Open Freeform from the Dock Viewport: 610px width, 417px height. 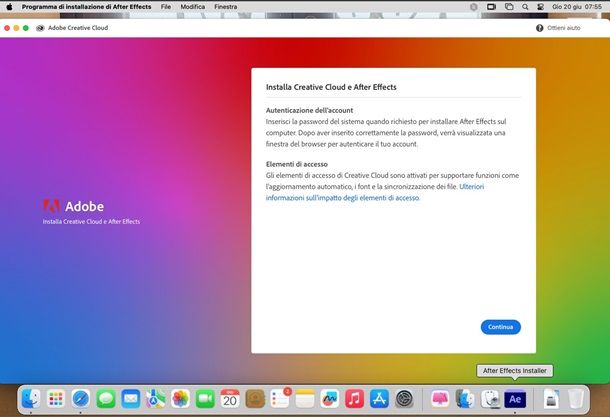330,399
